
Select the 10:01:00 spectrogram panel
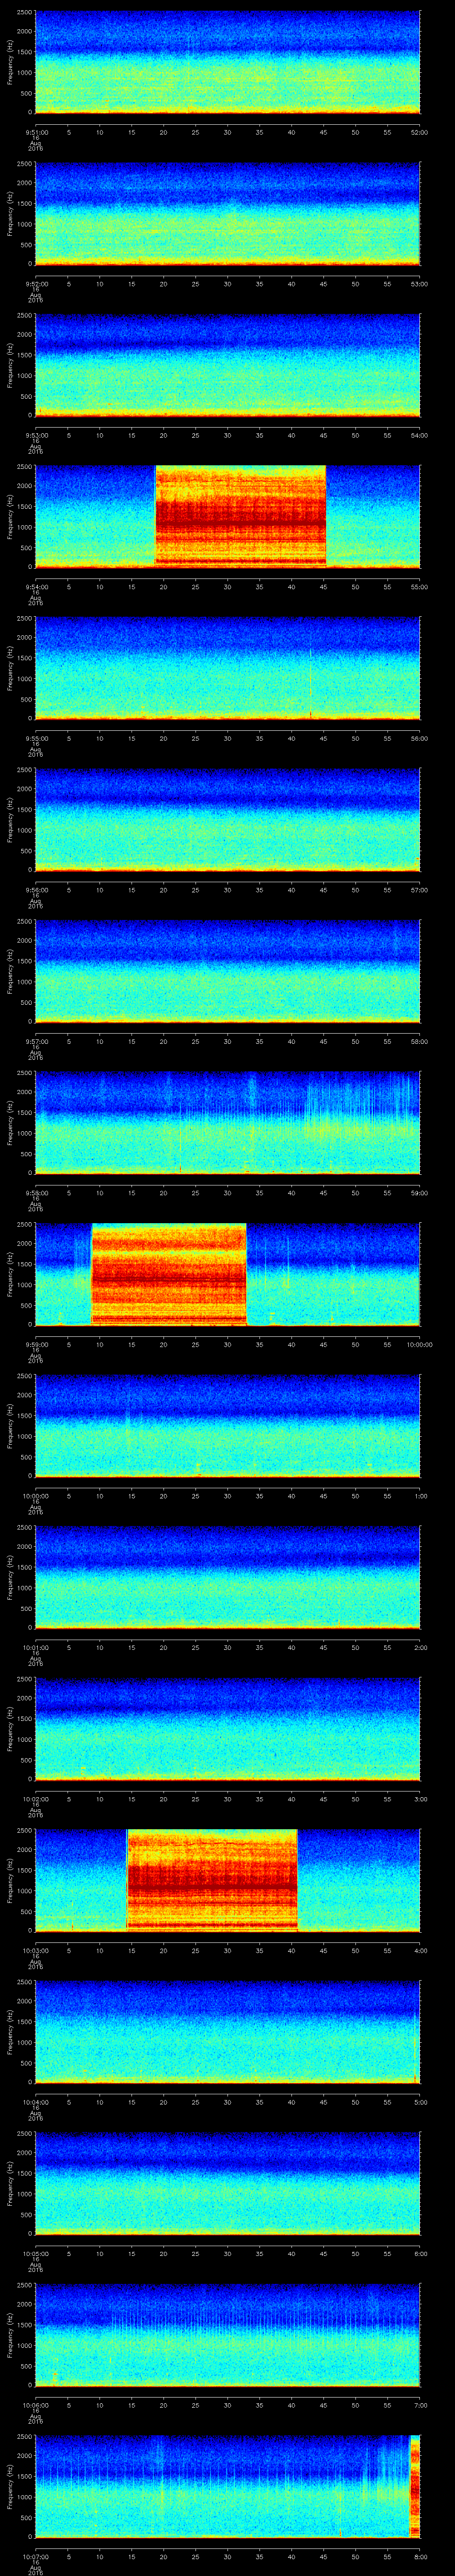click(x=227, y=1577)
